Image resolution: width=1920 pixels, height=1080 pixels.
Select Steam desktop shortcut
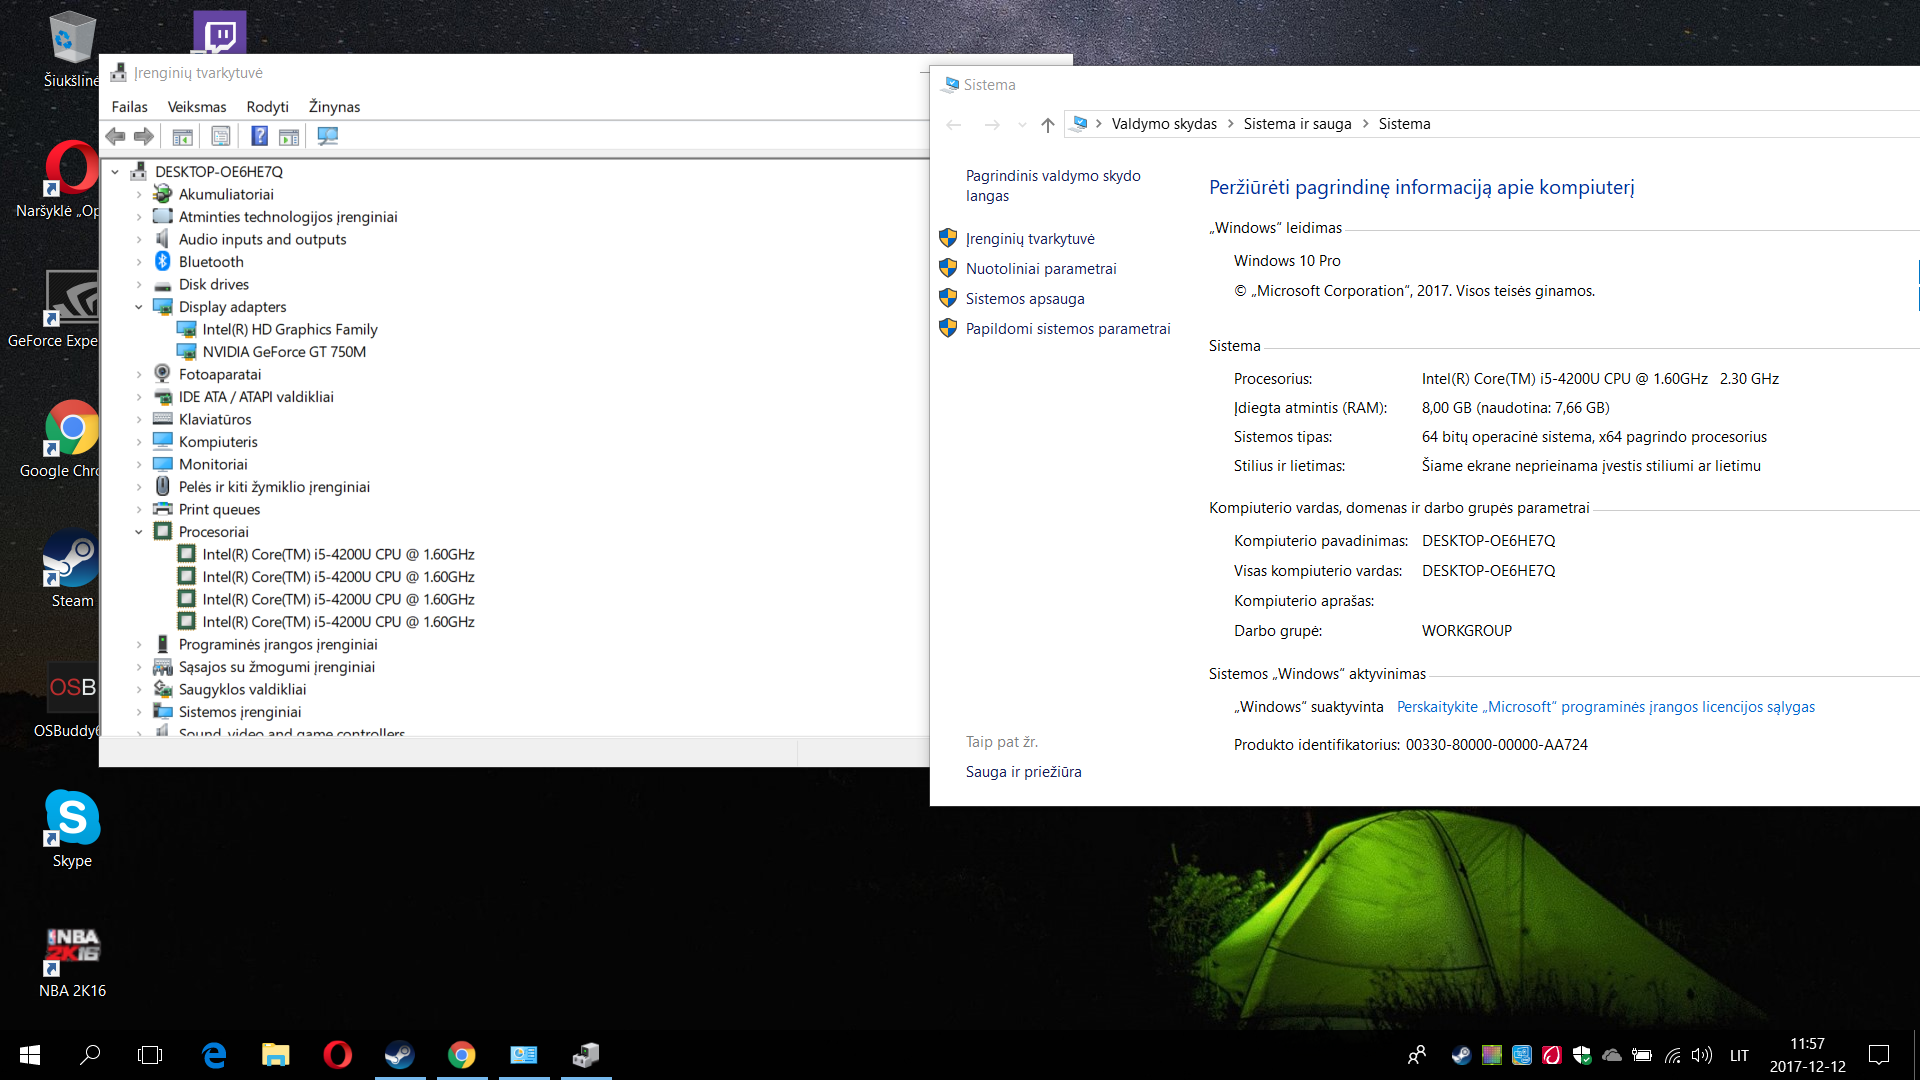pyautogui.click(x=72, y=568)
